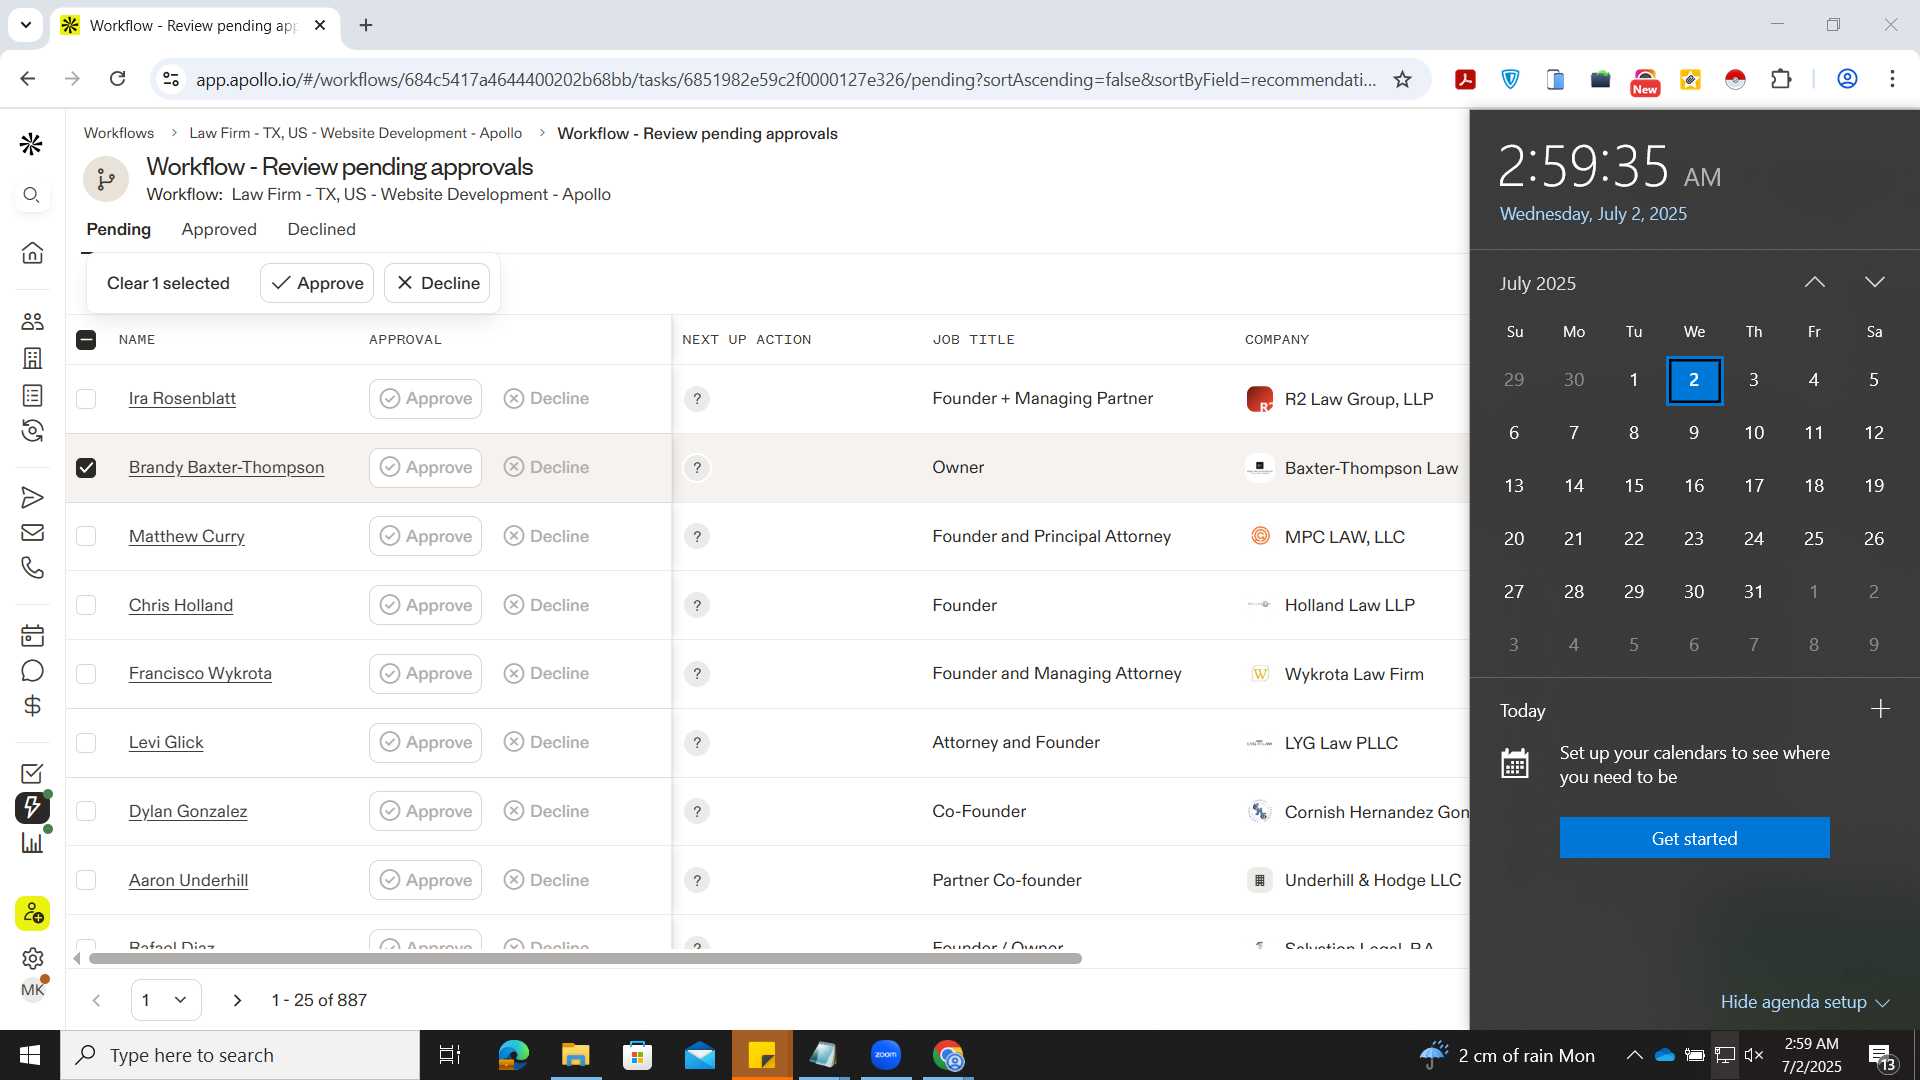Viewport: 1920px width, 1080px height.
Task: Select Levi Glick row checkbox
Action: click(x=86, y=743)
